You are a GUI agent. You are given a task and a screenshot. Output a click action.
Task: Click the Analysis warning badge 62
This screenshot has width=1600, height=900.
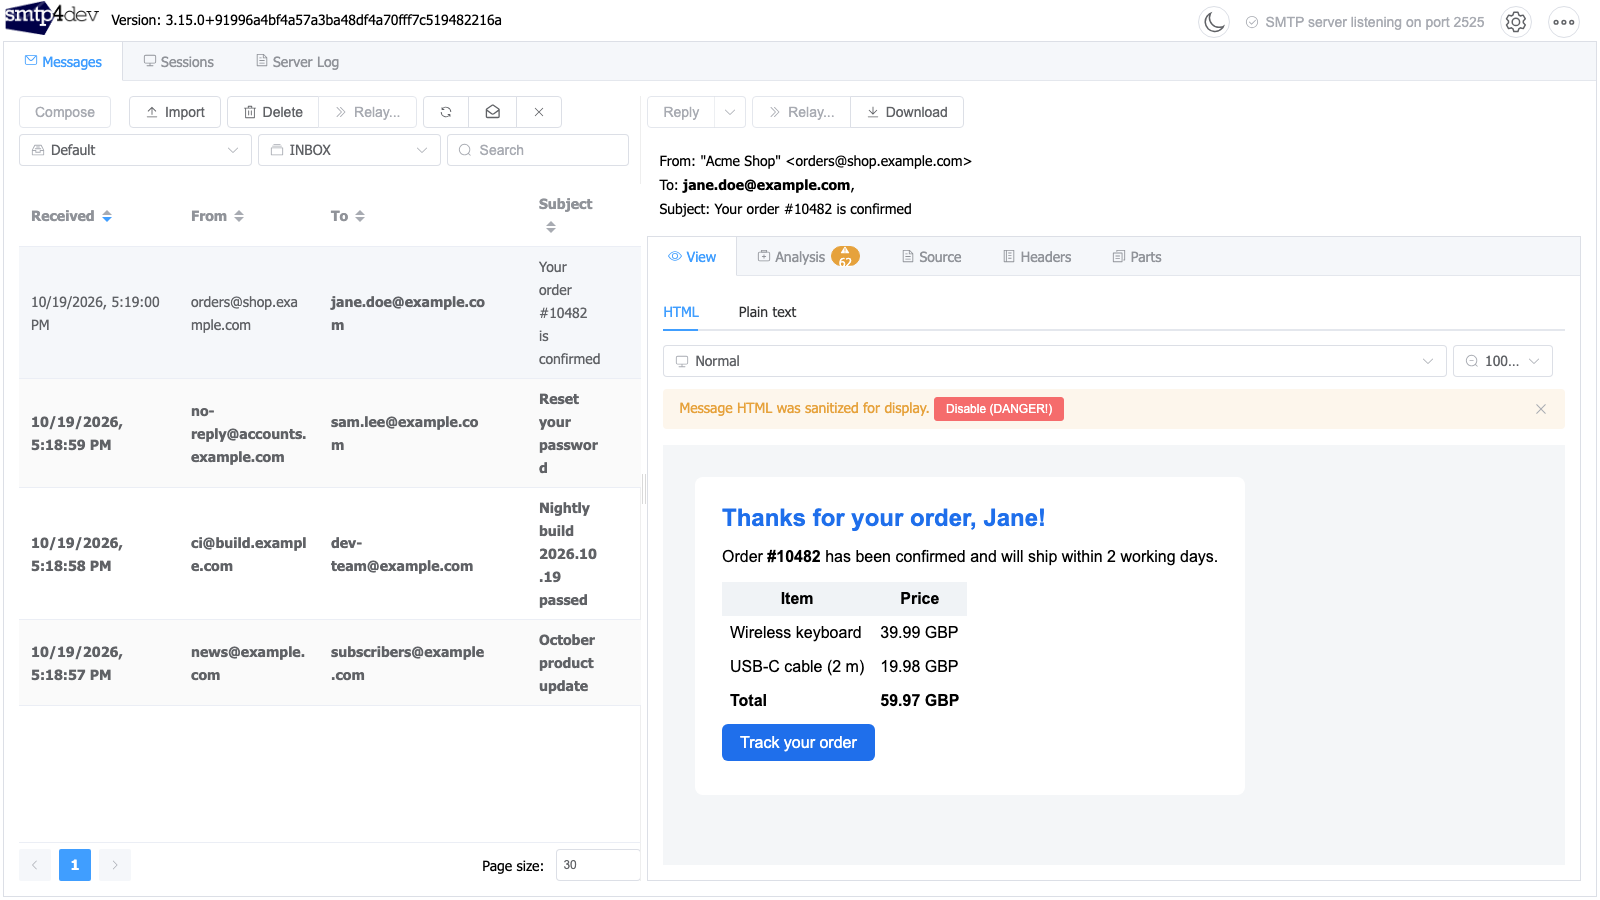[x=845, y=257]
